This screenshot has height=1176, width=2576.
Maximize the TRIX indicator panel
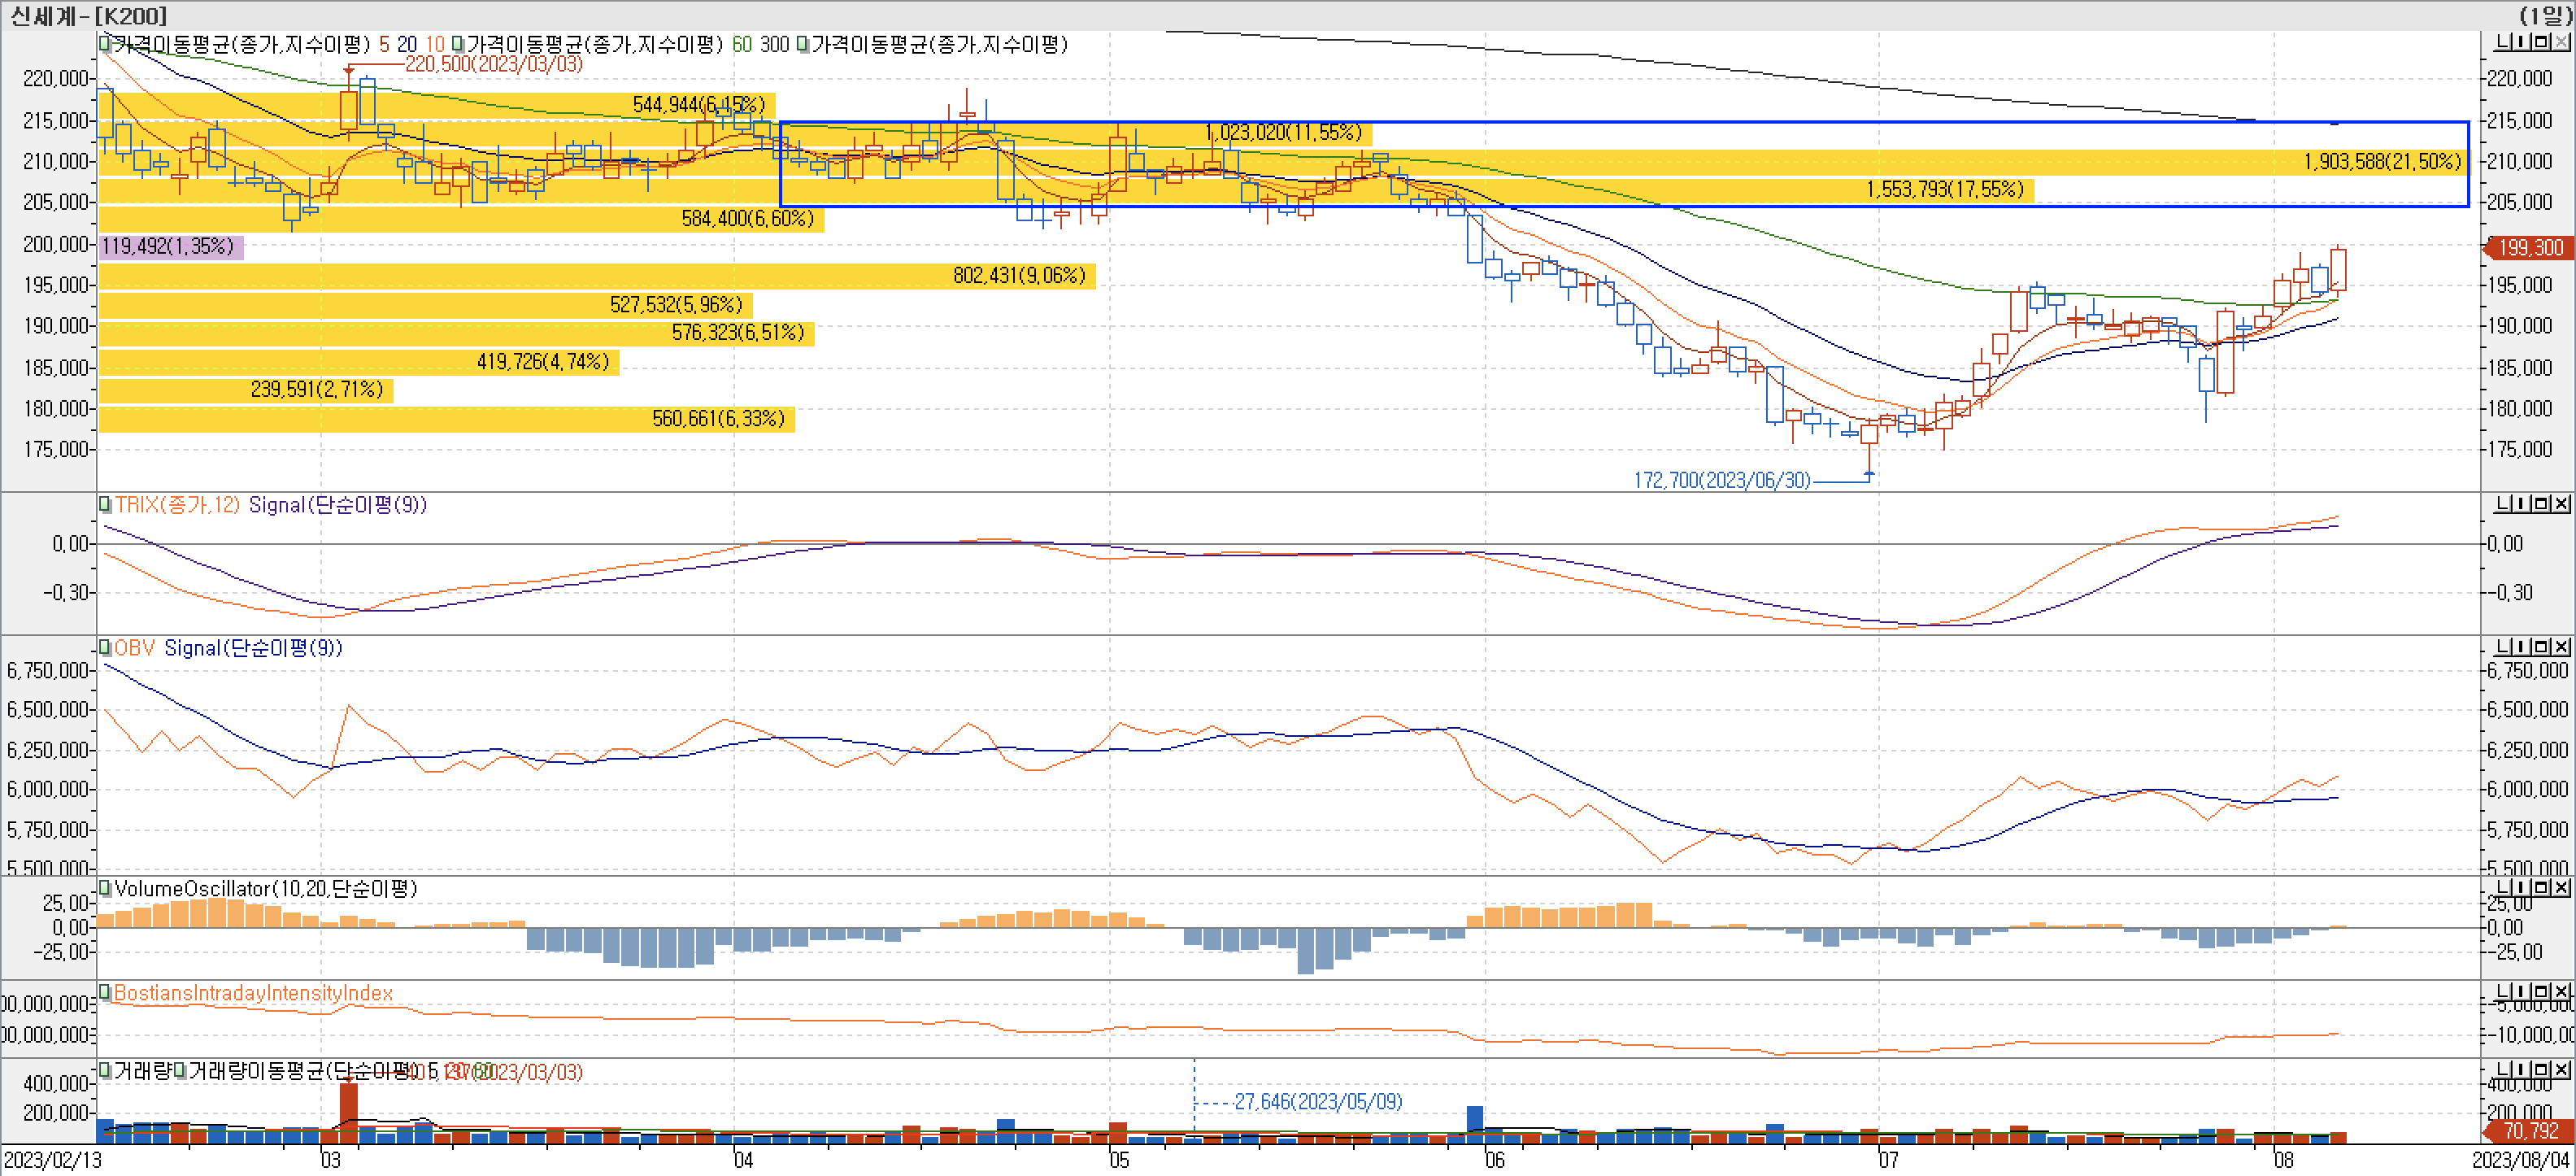point(2541,504)
